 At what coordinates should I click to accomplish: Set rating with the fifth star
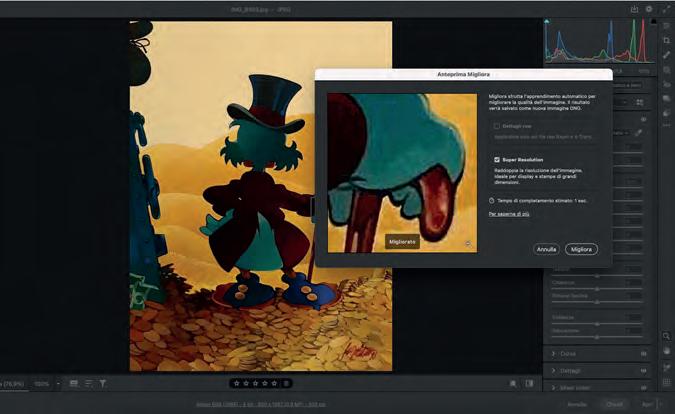[274, 383]
